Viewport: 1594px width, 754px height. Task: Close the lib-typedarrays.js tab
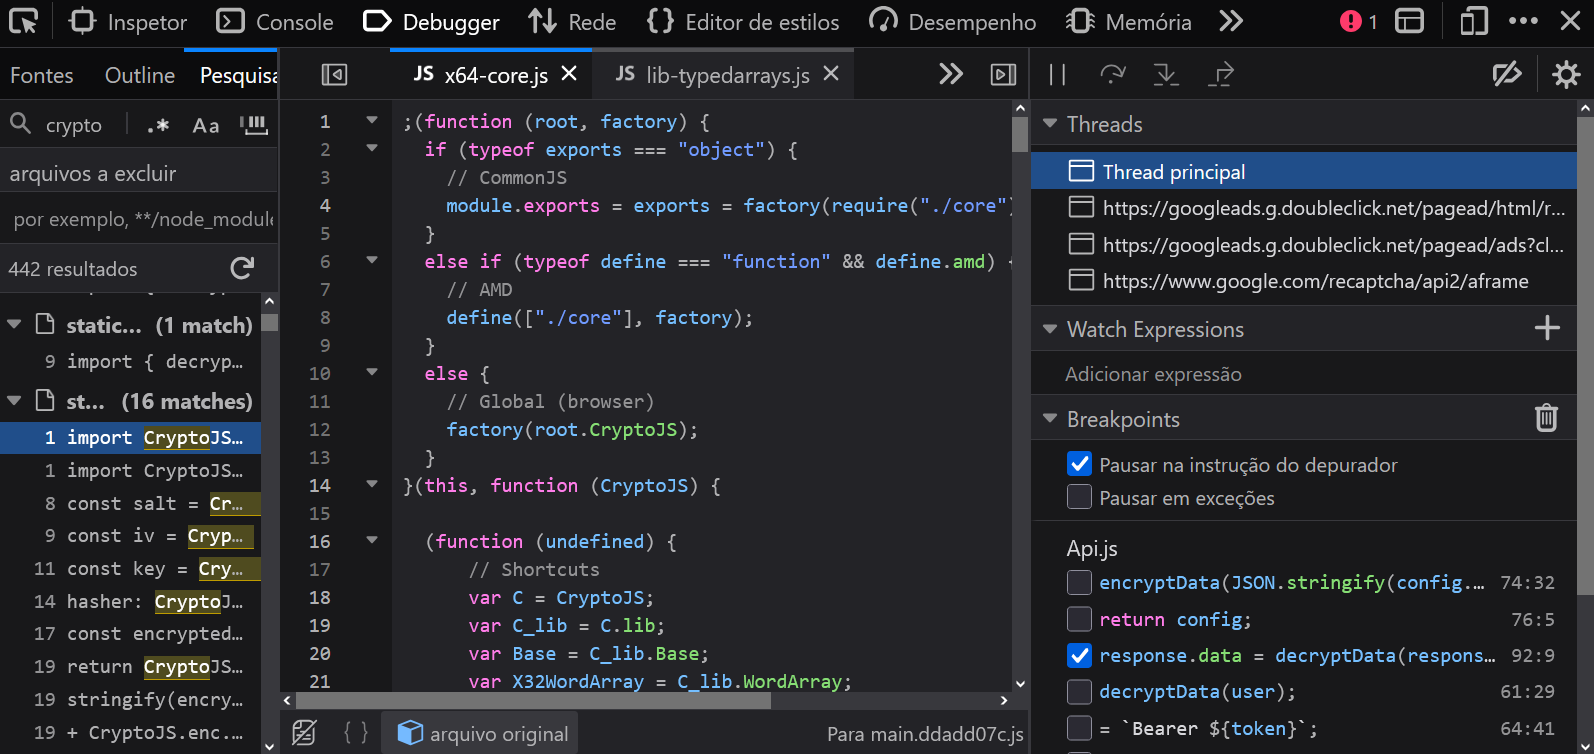pyautogui.click(x=831, y=74)
